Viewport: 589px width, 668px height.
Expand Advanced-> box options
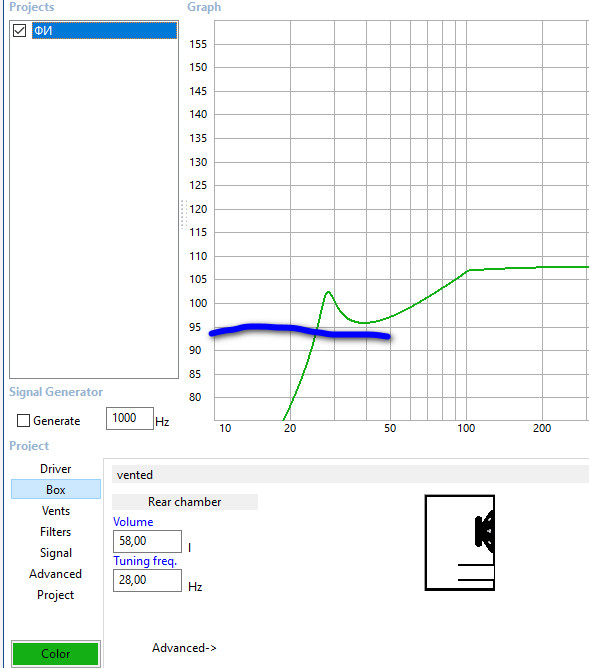click(x=184, y=648)
